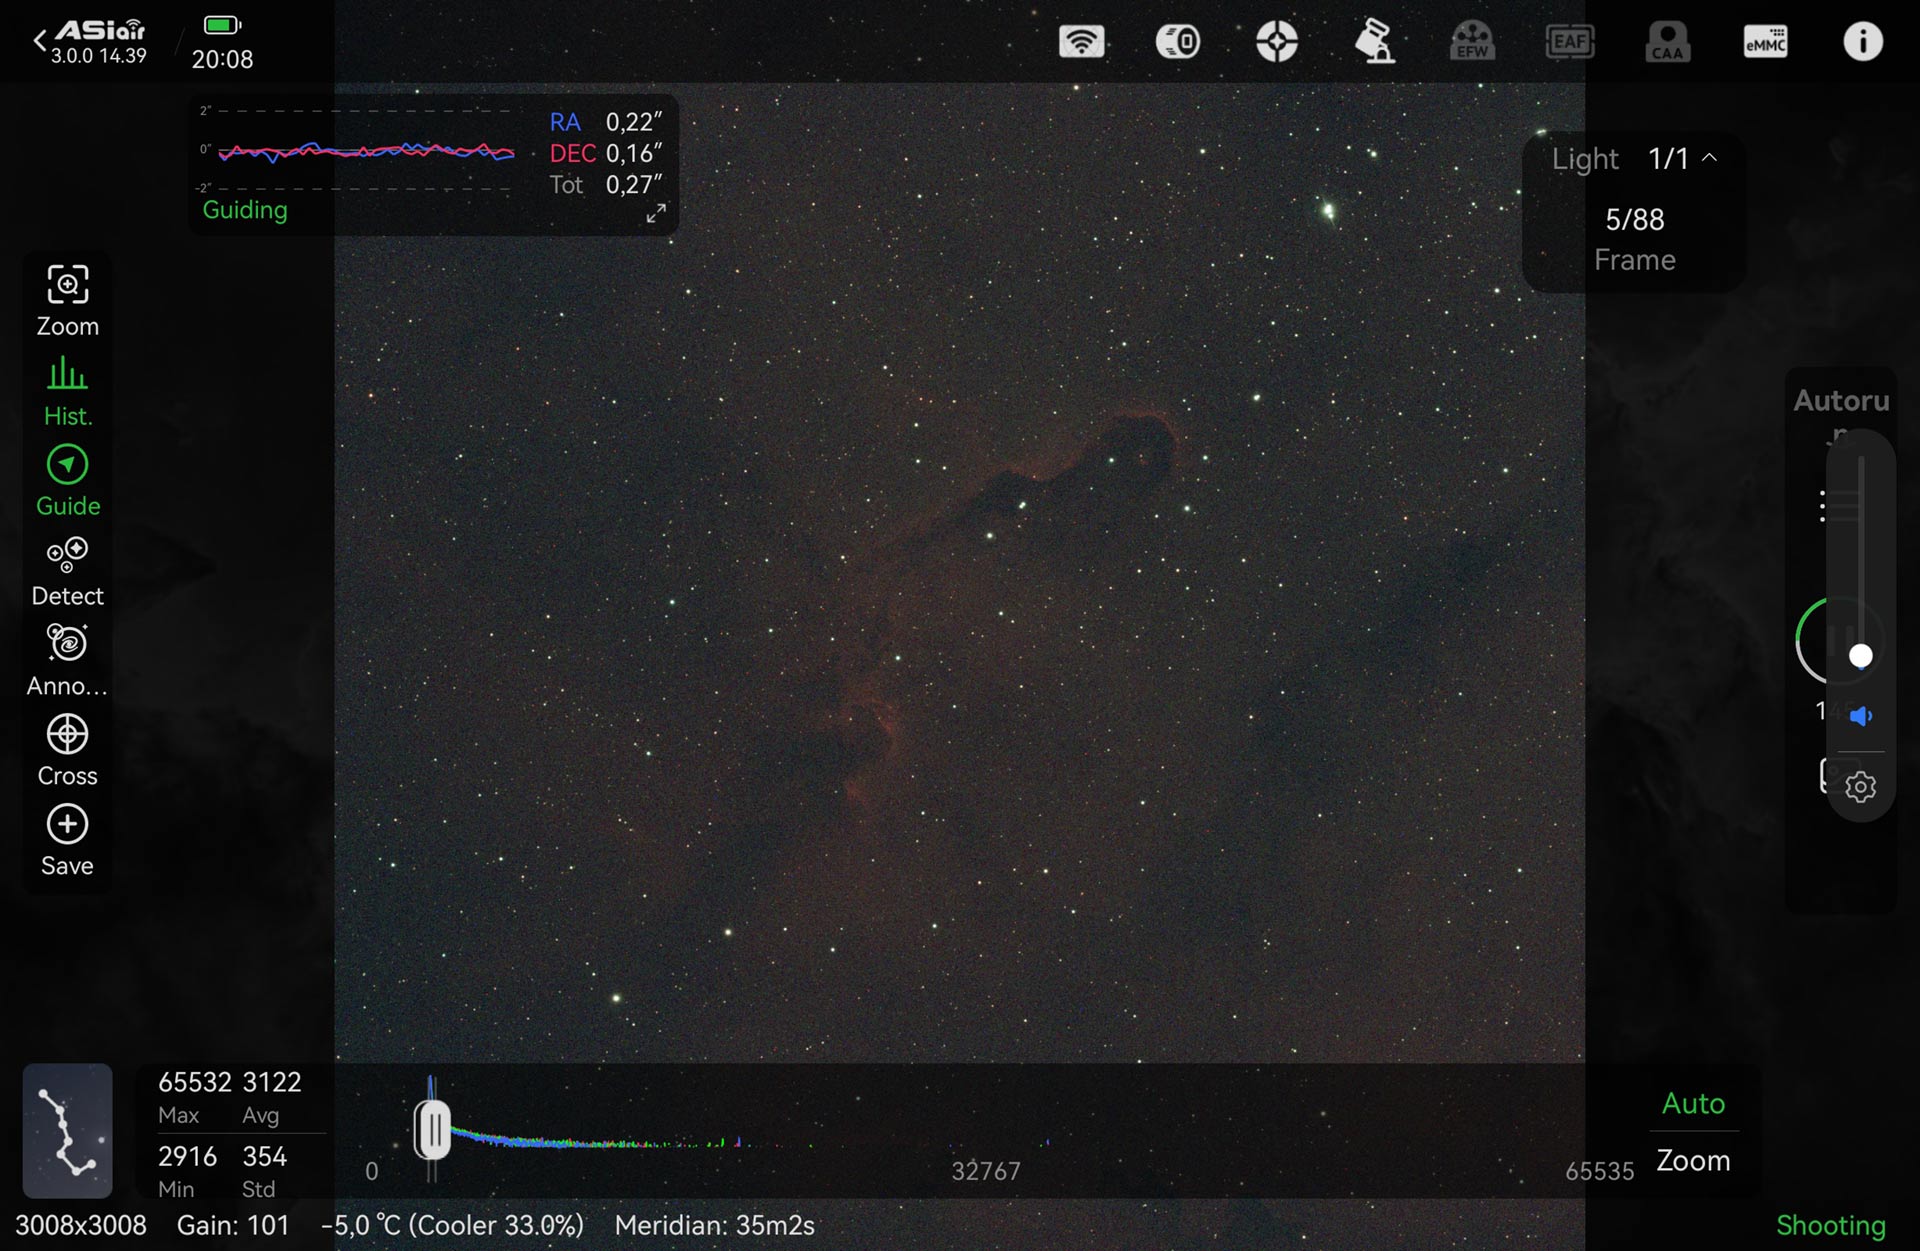Click the 5/88 Frame counter
This screenshot has width=1920, height=1251.
(1635, 239)
